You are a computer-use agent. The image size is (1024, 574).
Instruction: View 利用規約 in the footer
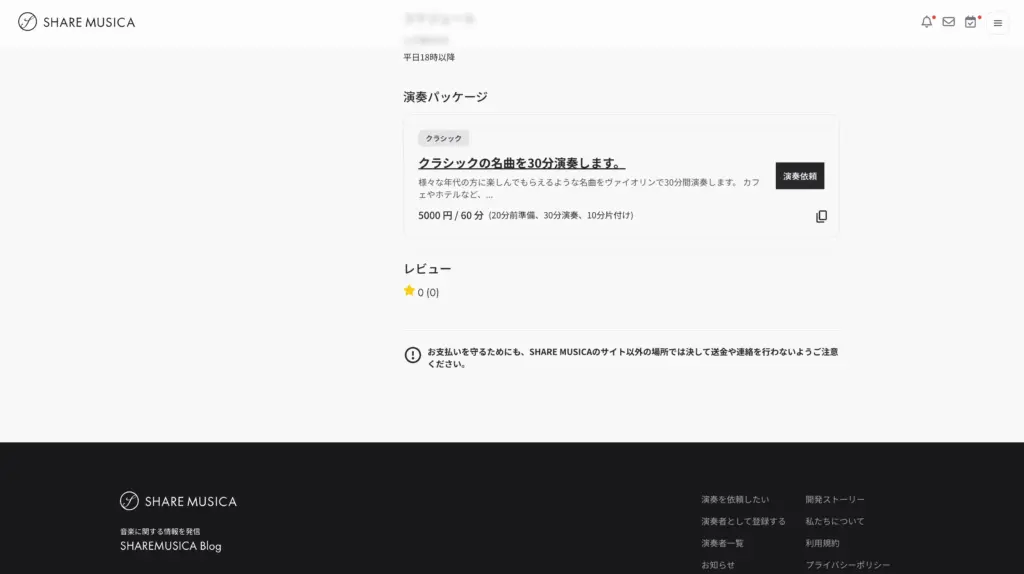tap(822, 543)
